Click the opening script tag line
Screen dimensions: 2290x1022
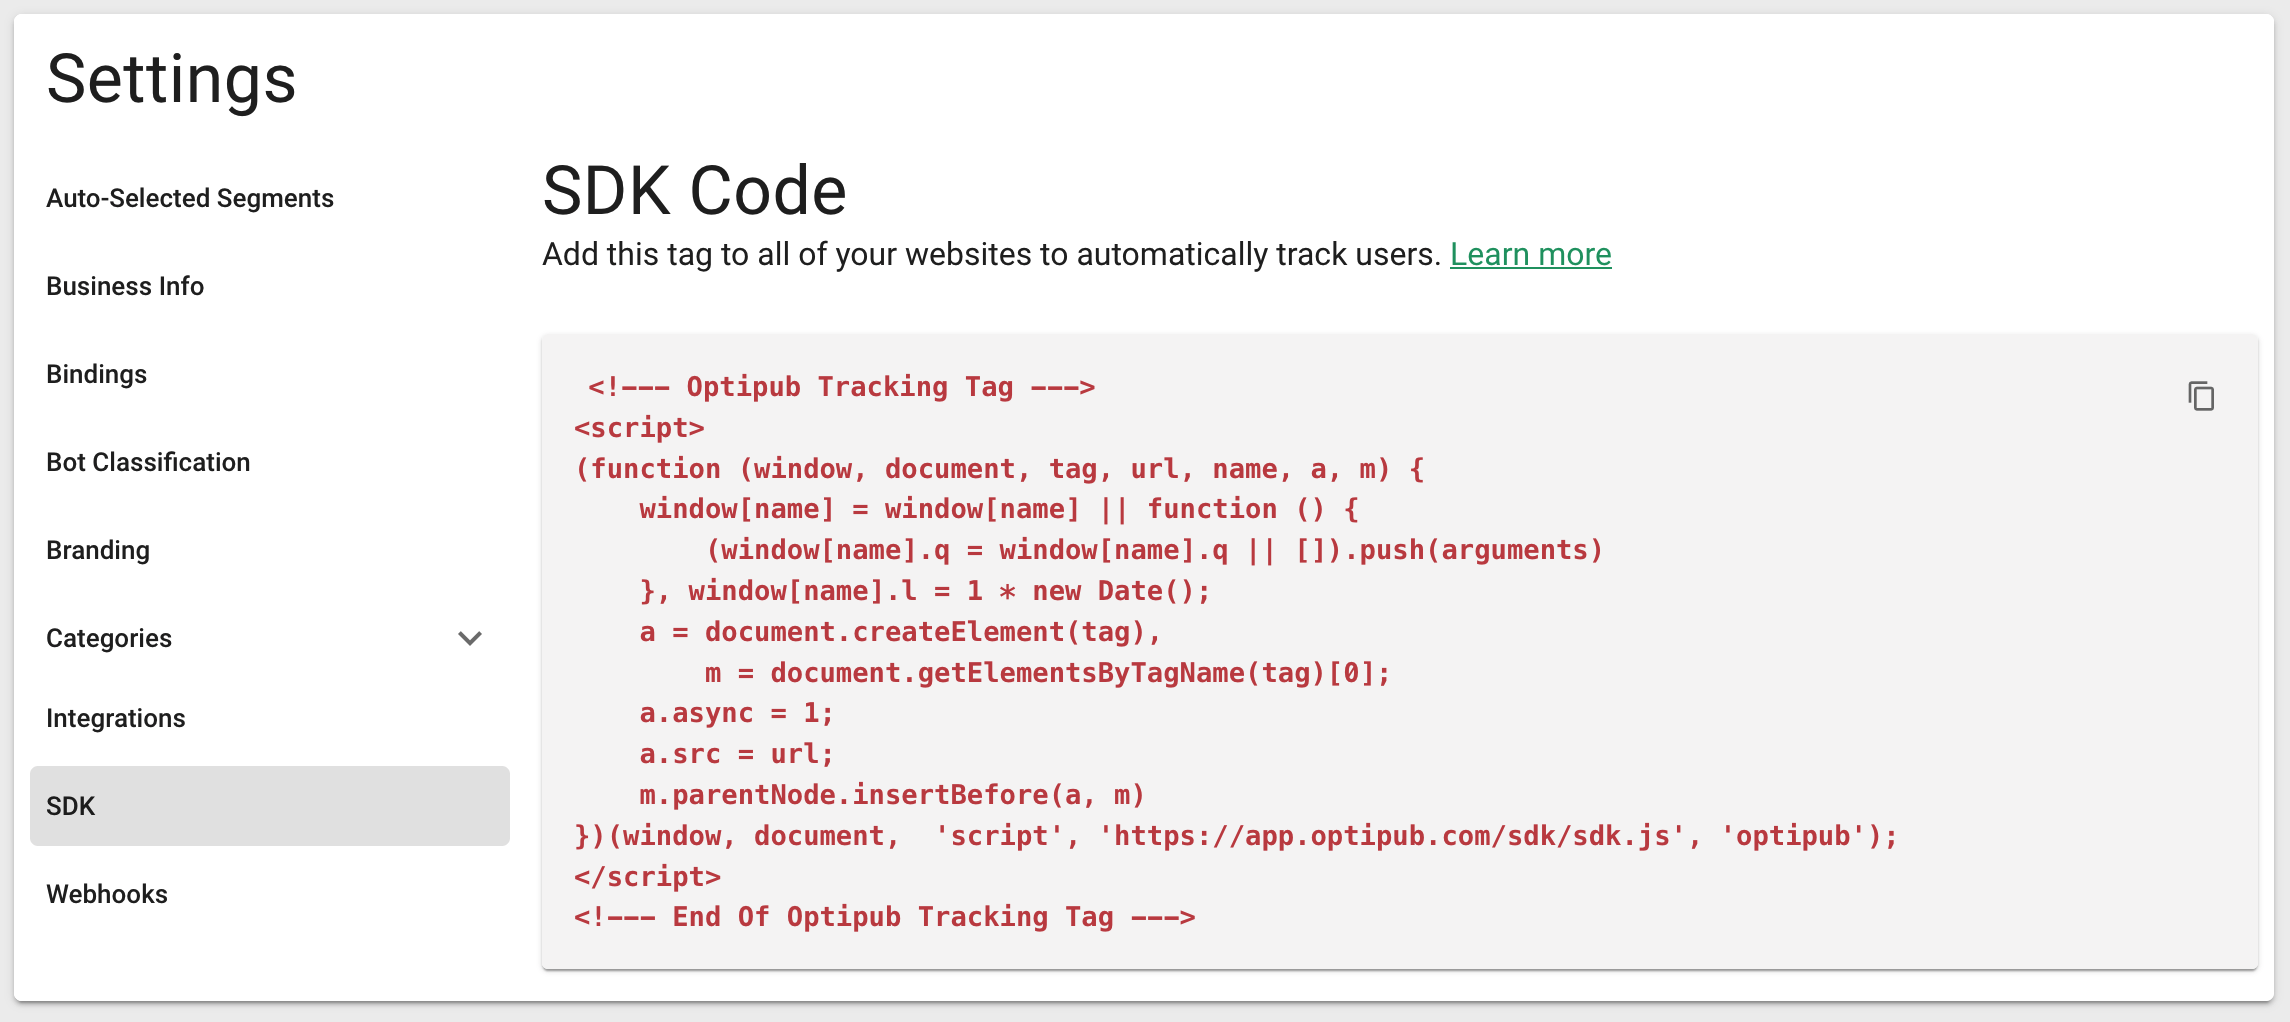640,428
